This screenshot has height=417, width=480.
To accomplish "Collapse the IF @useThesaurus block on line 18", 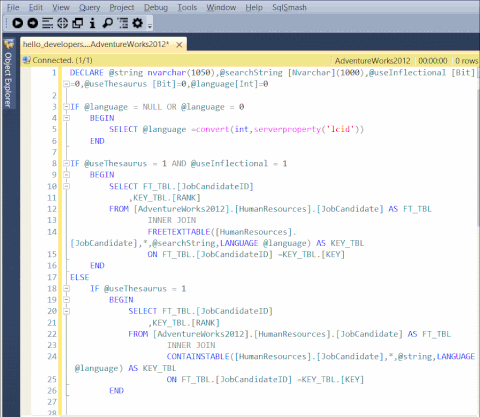I will pyautogui.click(x=66, y=288).
